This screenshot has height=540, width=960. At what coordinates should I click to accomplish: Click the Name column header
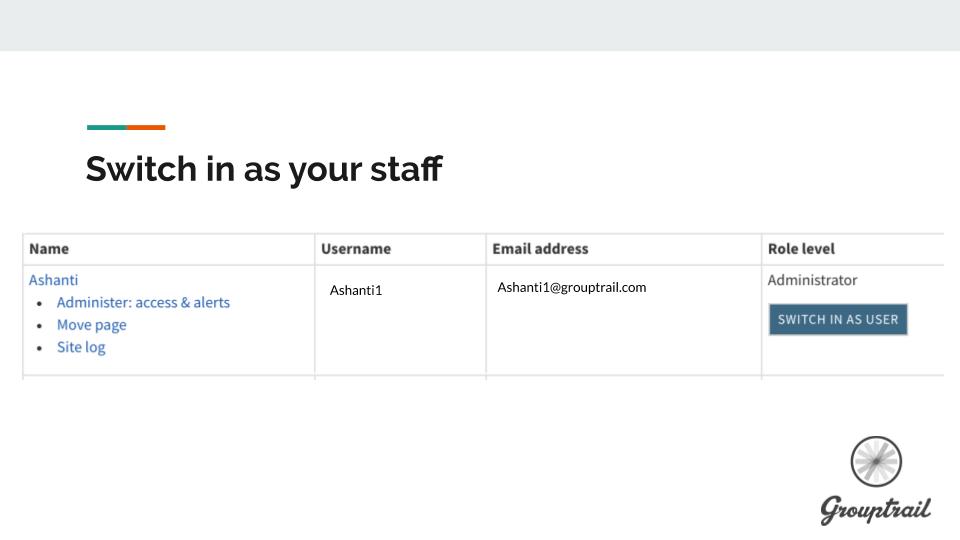tap(49, 249)
